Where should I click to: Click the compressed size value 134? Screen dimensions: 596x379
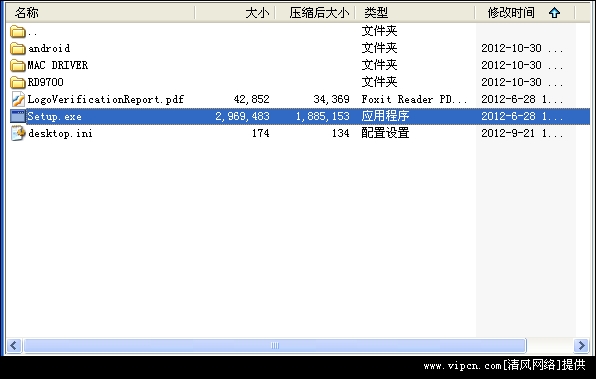[x=341, y=133]
